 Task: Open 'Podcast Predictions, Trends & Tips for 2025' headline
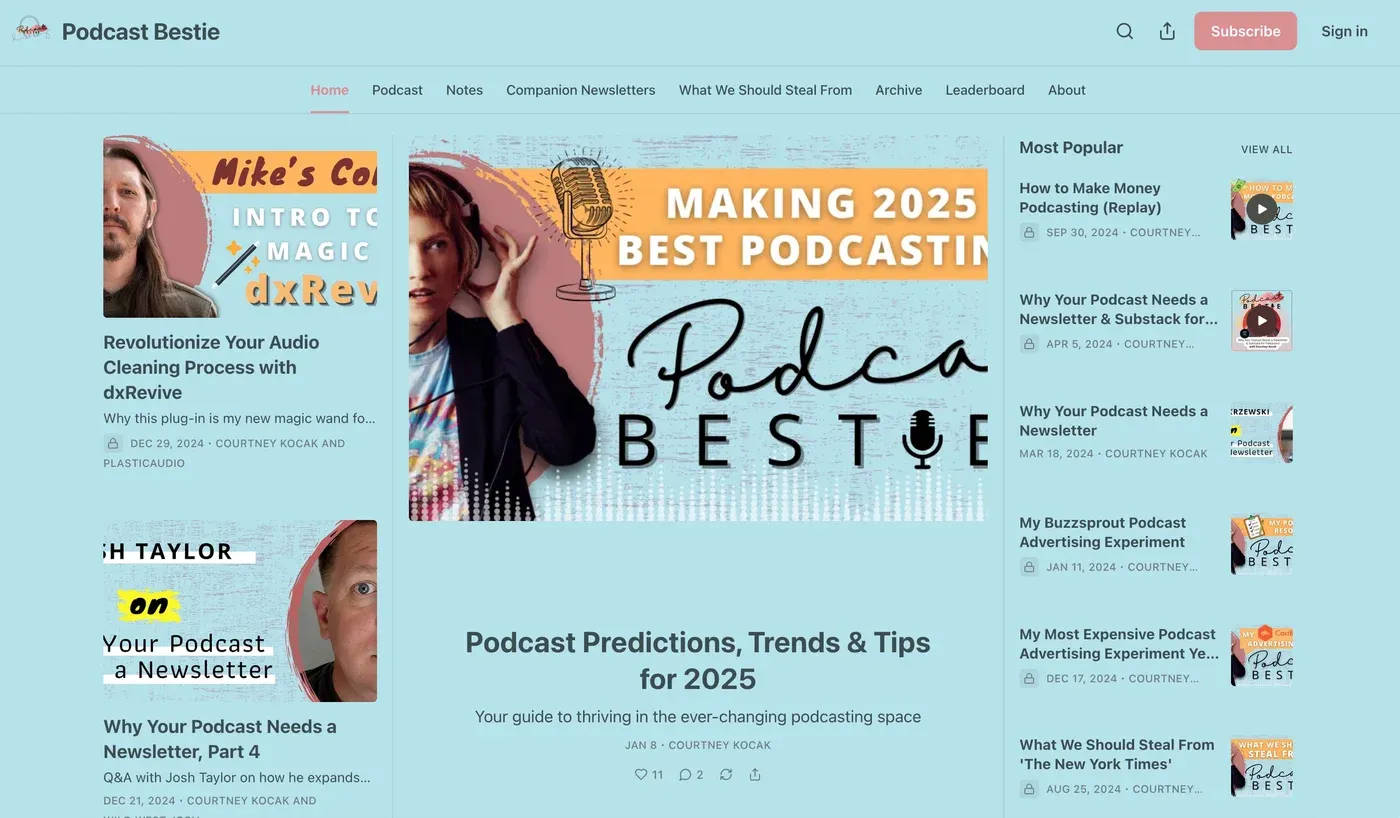[697, 660]
